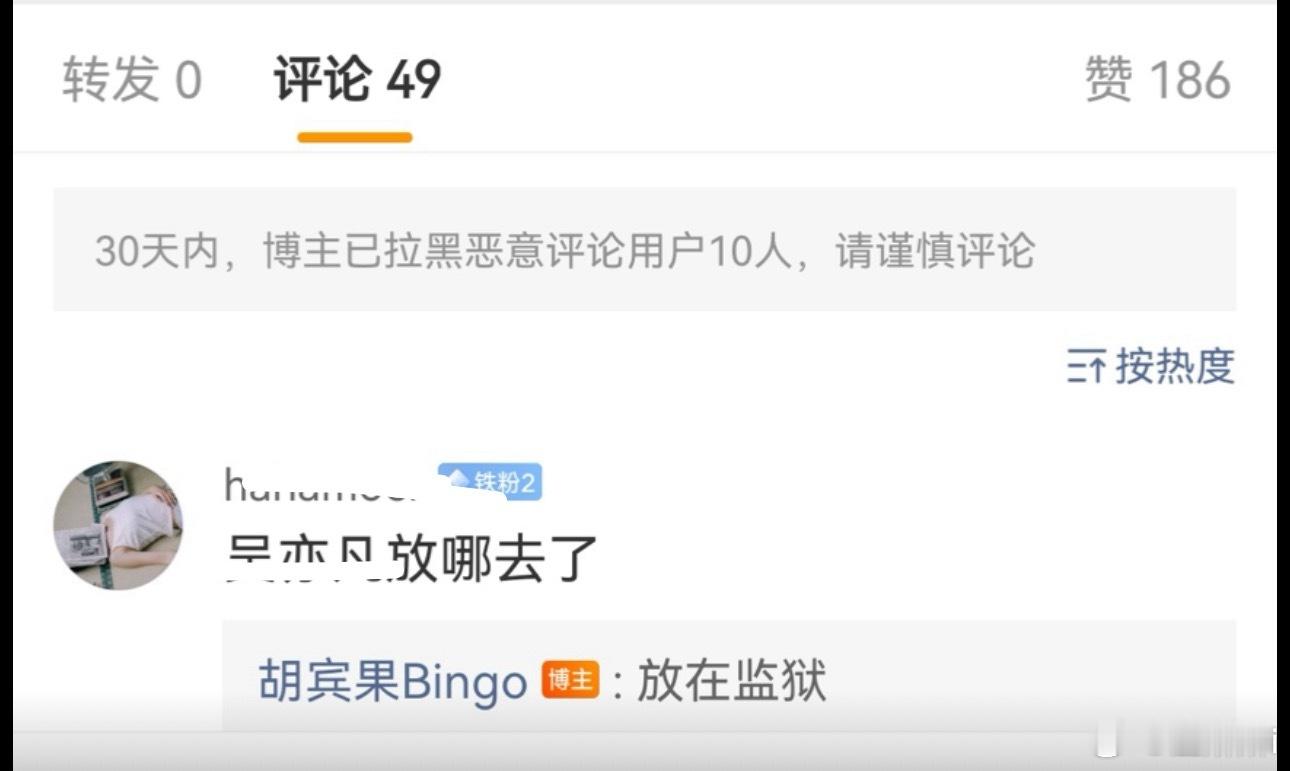Click the commenter username starting with hana
1290x771 pixels.
click(x=326, y=484)
